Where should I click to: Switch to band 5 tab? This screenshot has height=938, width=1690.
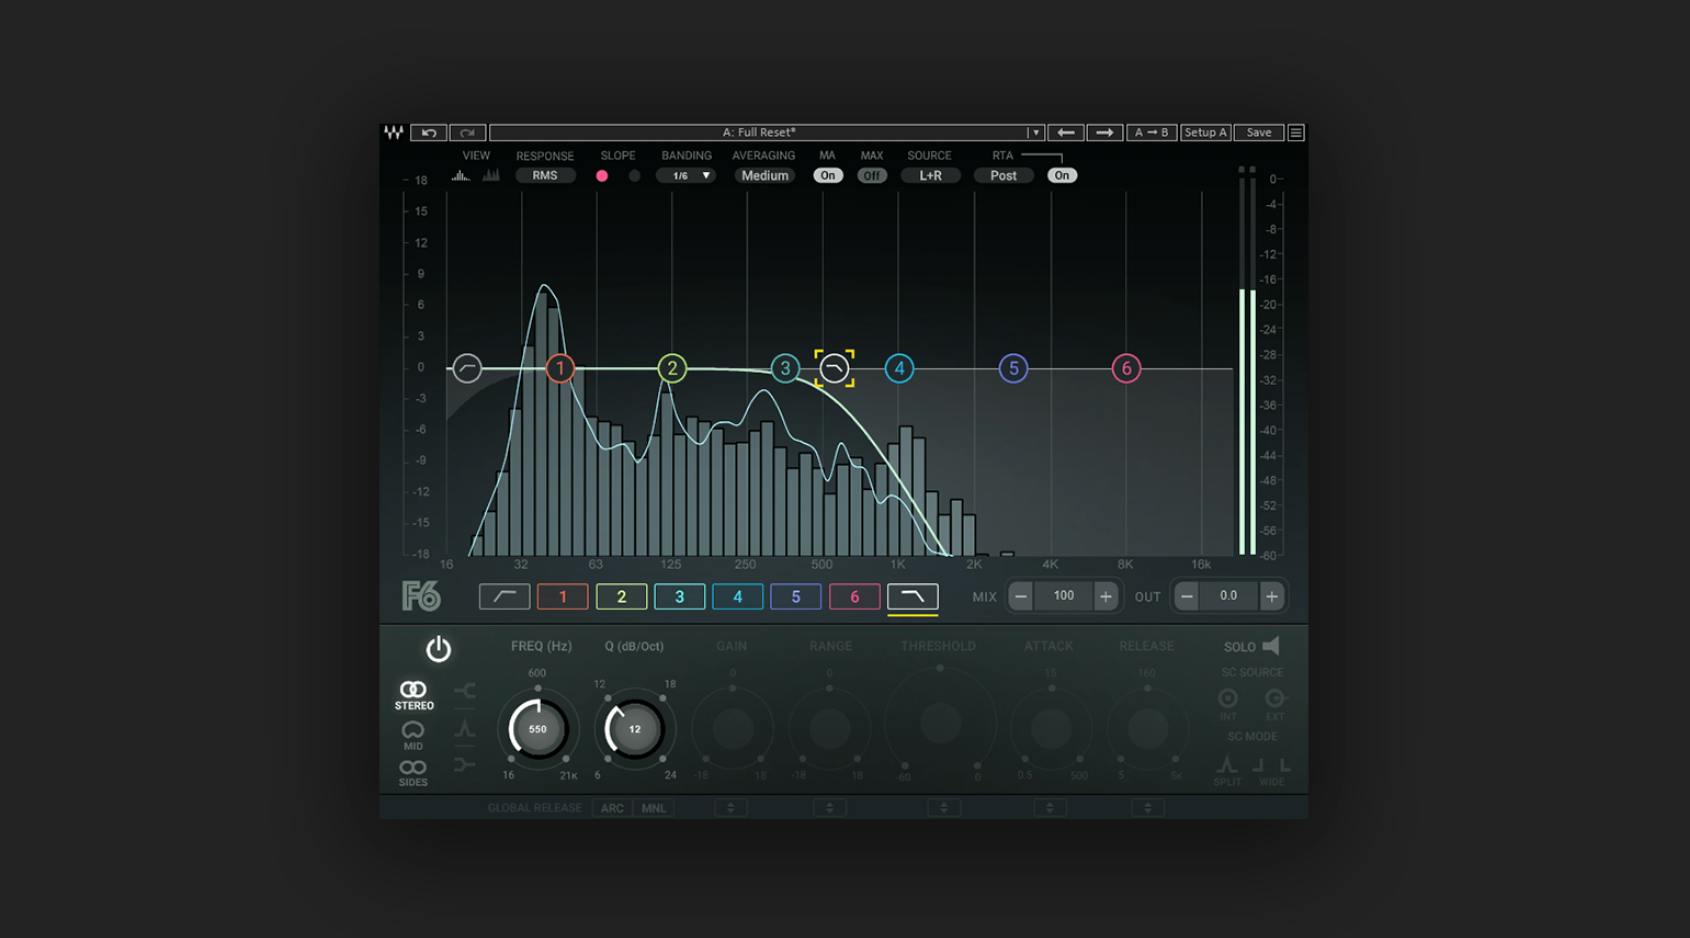(796, 597)
